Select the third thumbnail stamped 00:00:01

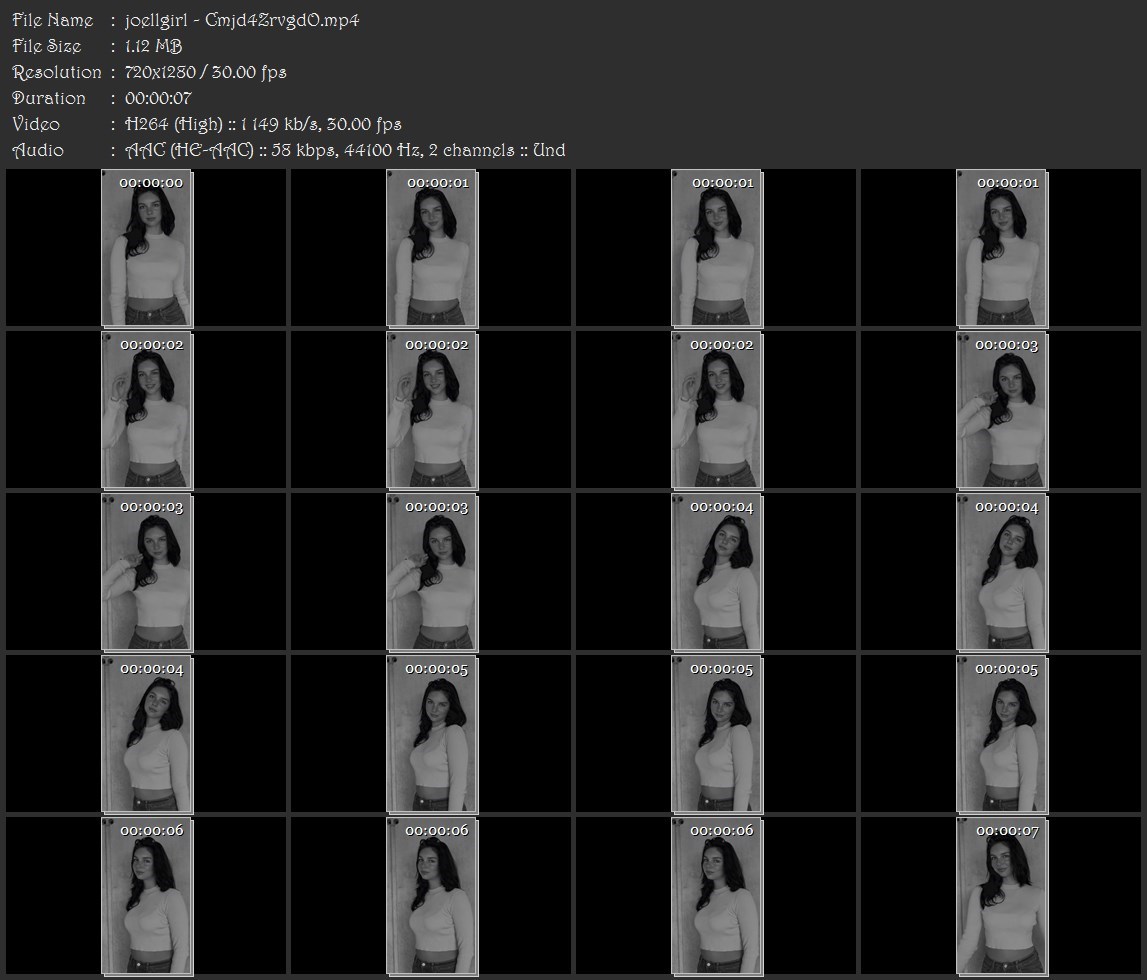[1001, 248]
